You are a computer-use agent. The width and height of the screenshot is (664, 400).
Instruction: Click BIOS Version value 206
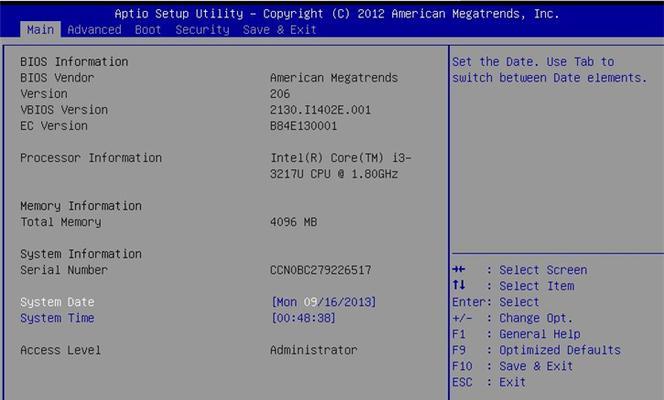280,94
